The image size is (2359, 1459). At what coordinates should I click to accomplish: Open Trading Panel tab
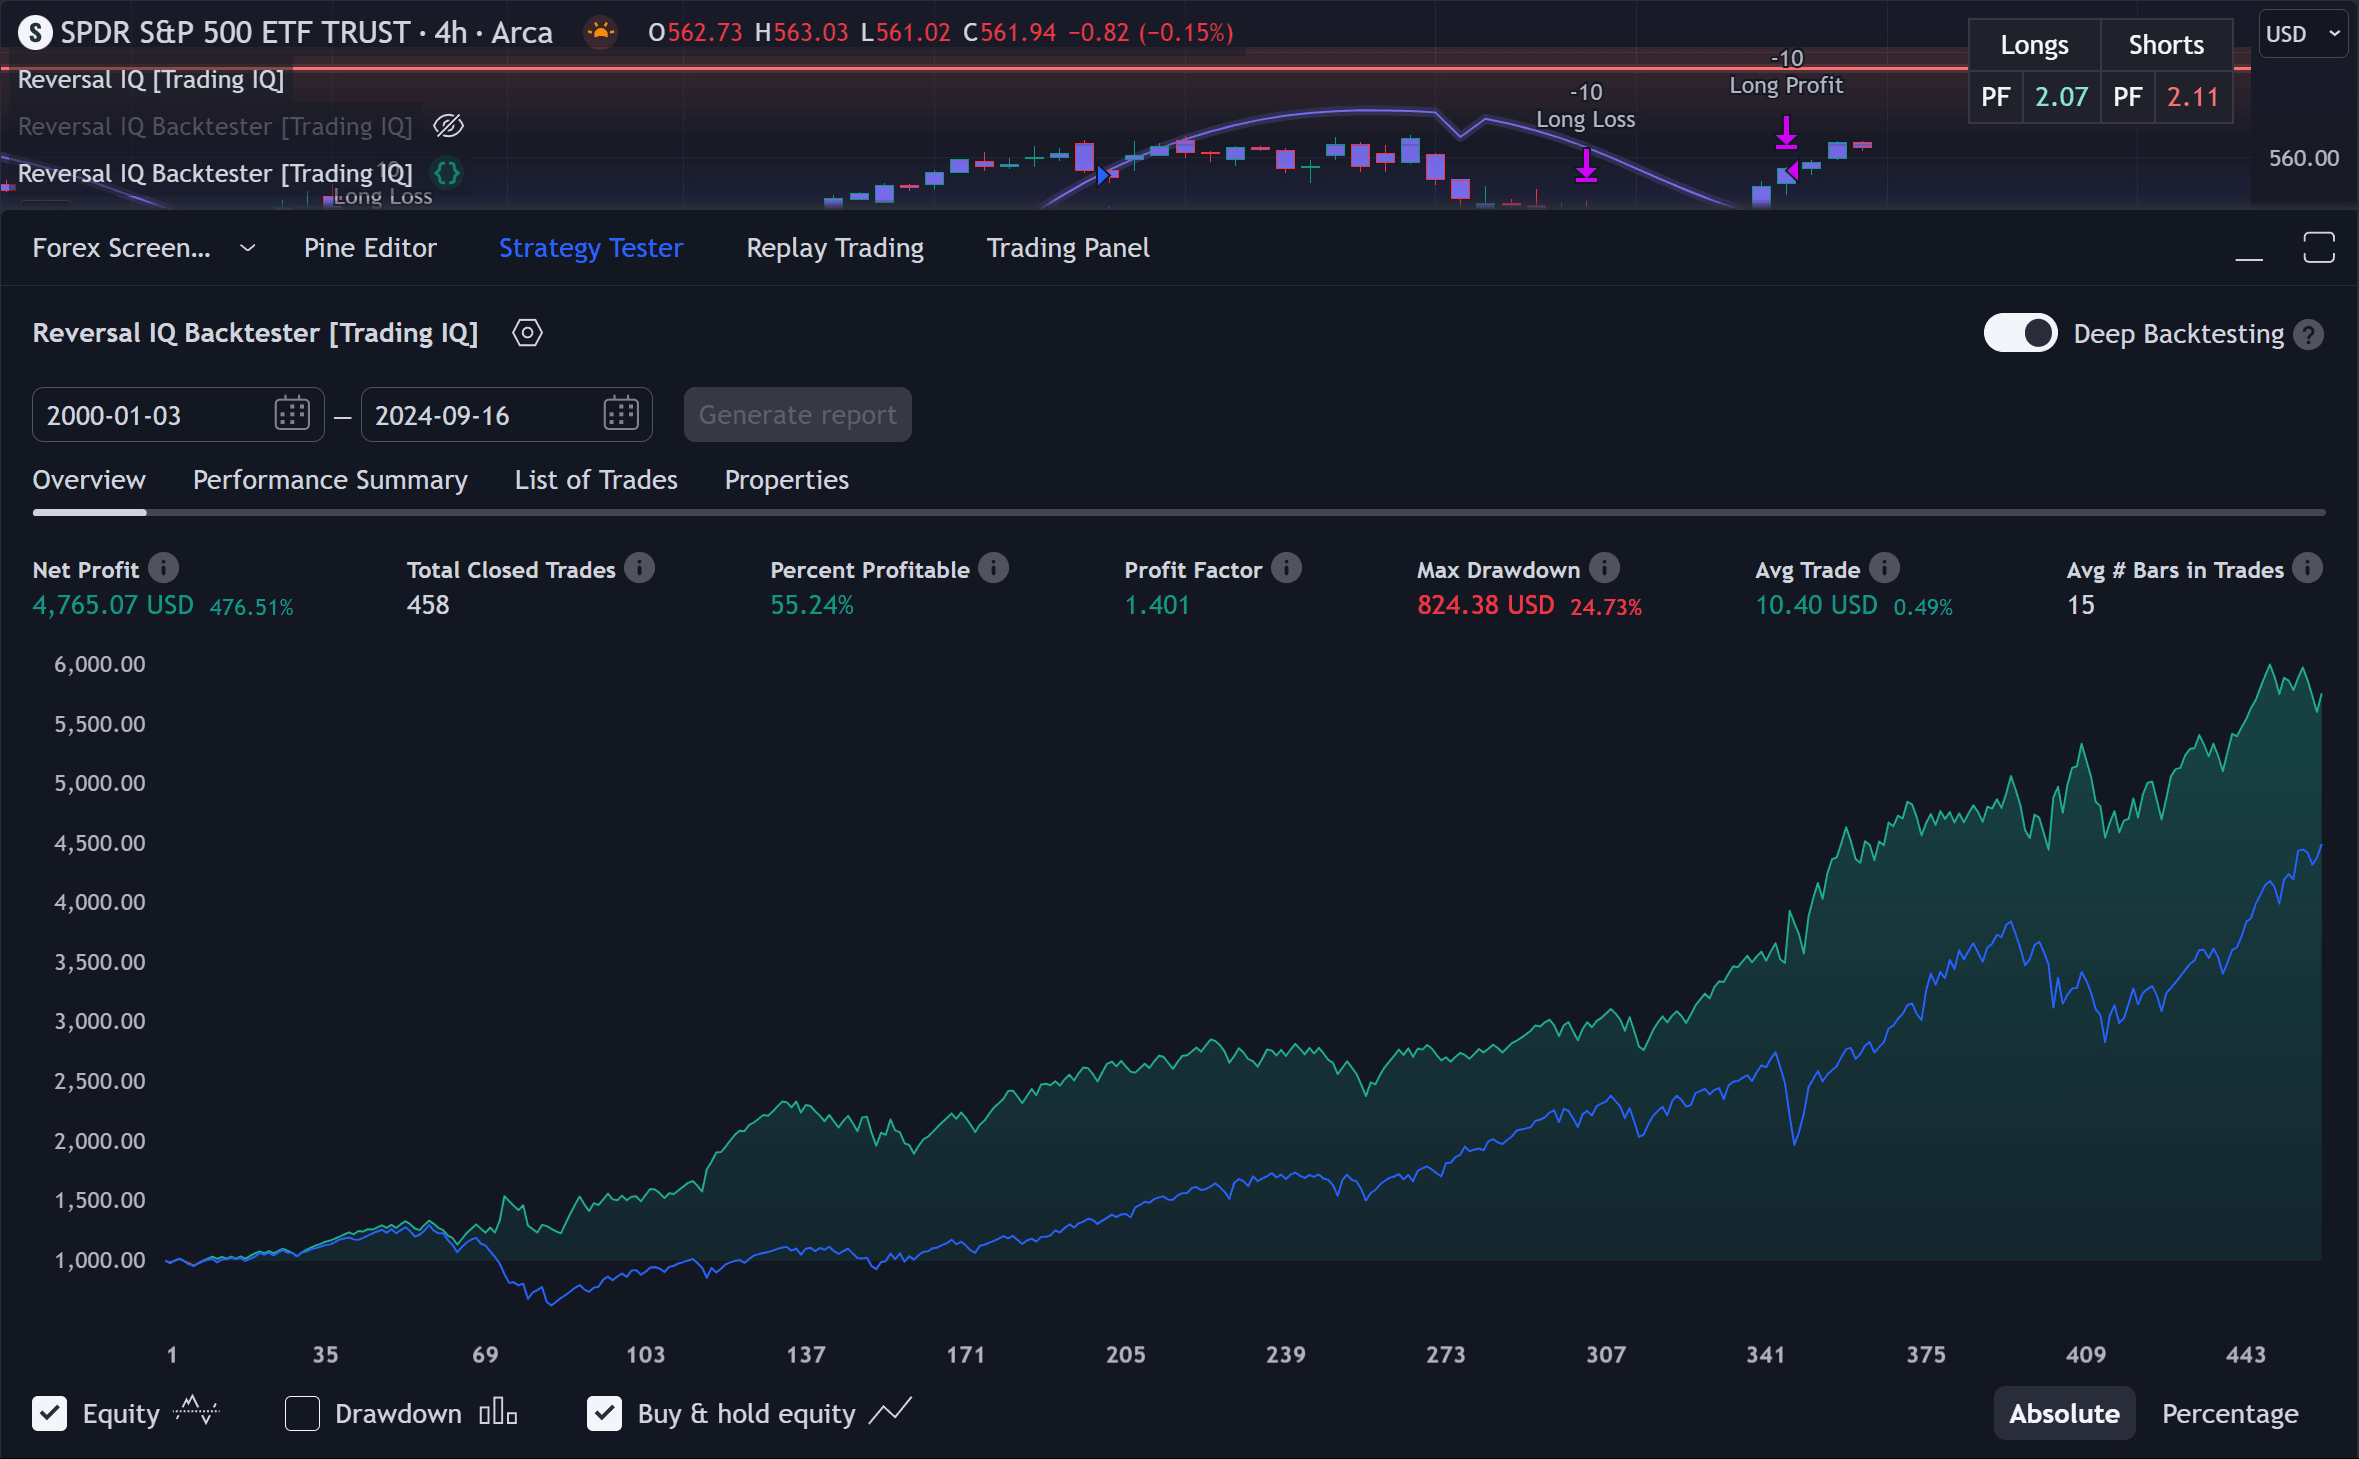[x=1068, y=248]
